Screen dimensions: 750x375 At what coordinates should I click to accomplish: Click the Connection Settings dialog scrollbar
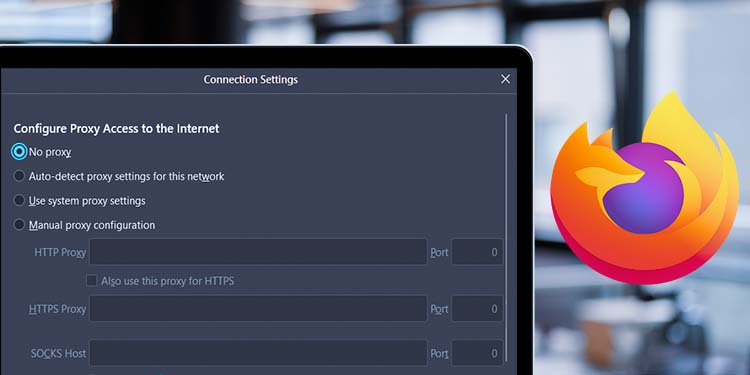click(506, 238)
